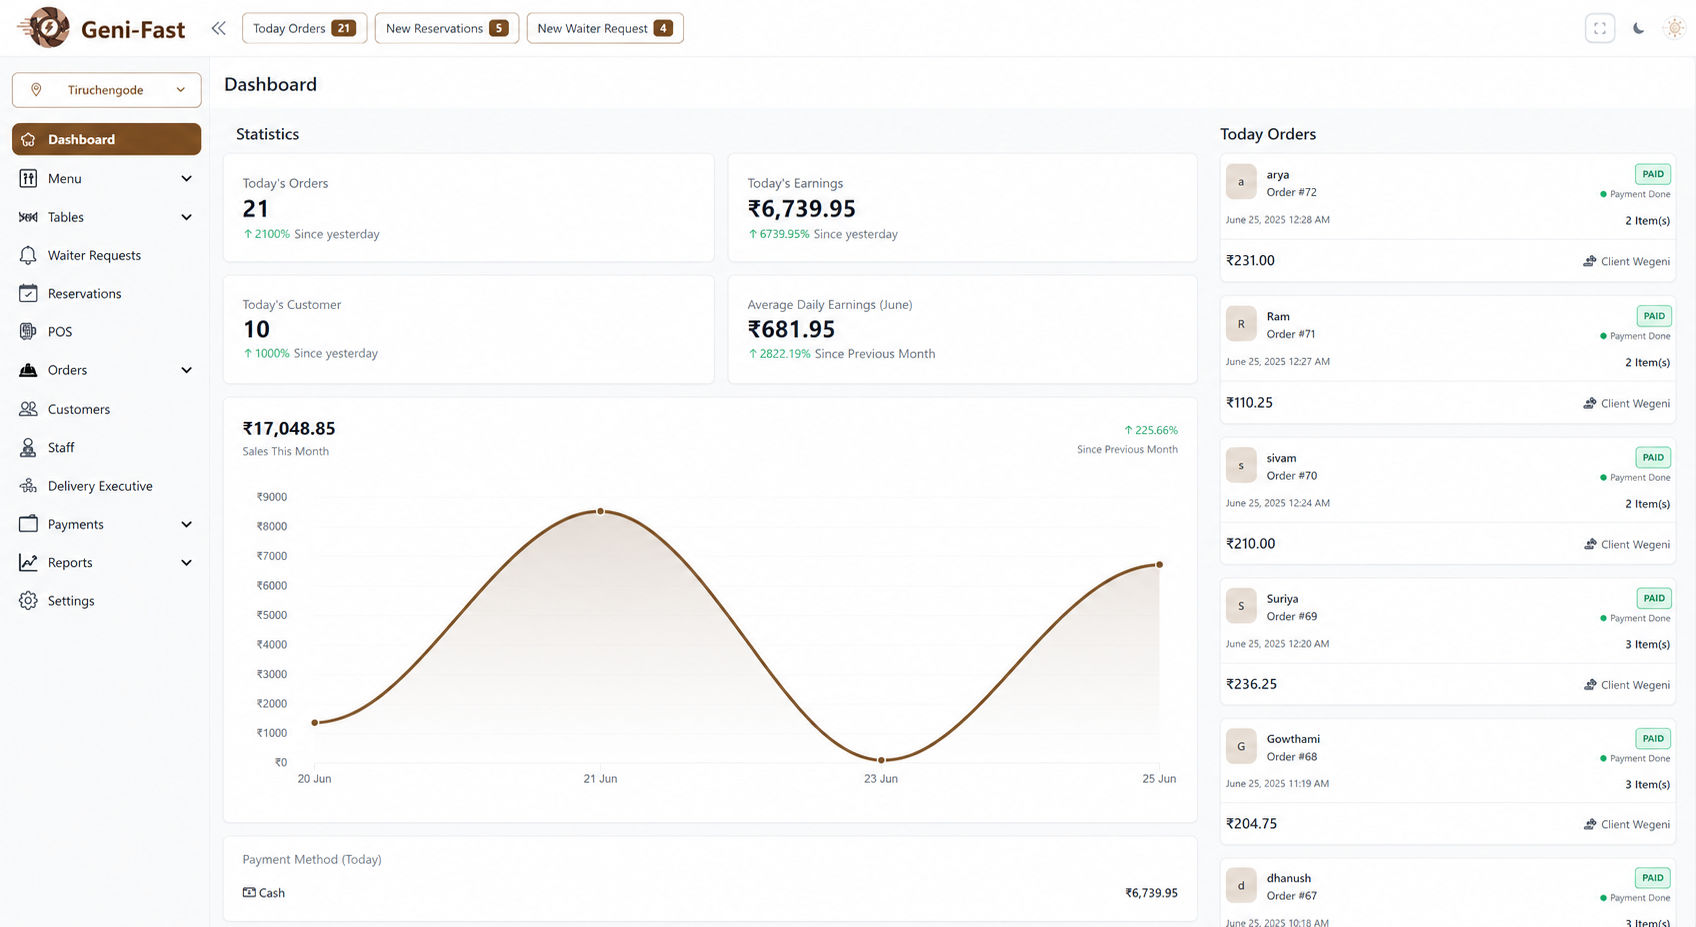Click the Orders cloche icon
1696x927 pixels.
(28, 370)
